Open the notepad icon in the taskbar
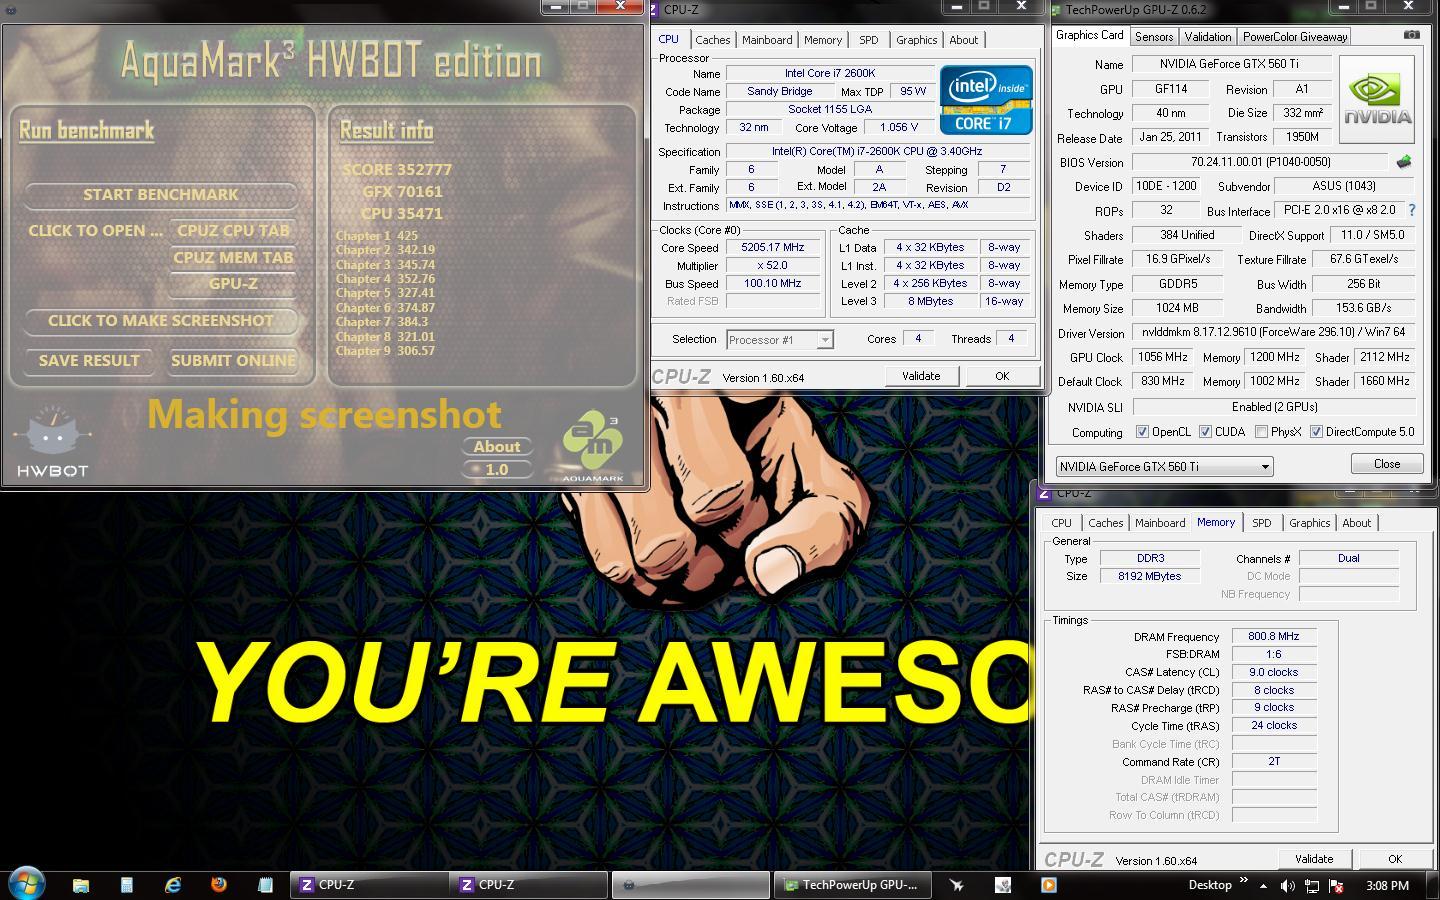This screenshot has width=1440, height=900. [265, 885]
